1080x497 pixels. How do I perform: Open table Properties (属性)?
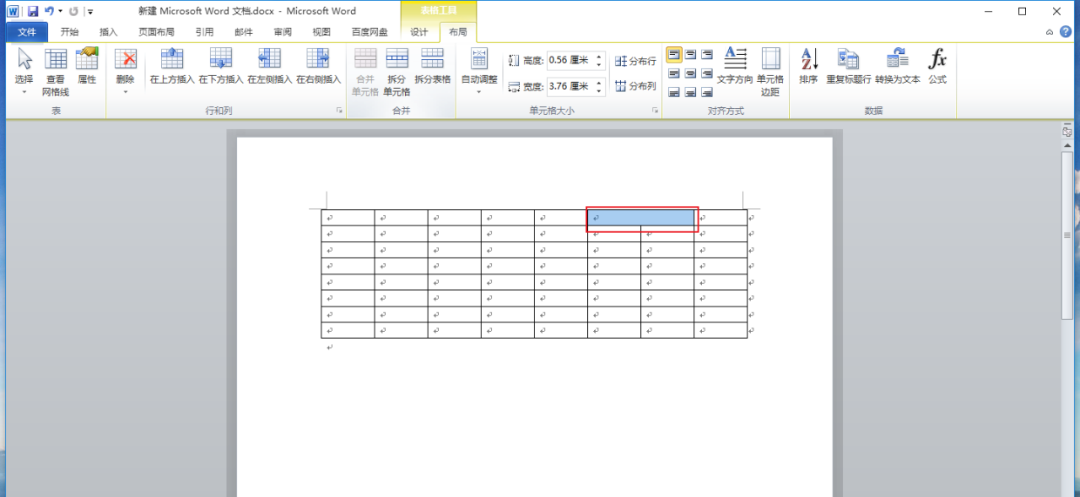[x=87, y=66]
